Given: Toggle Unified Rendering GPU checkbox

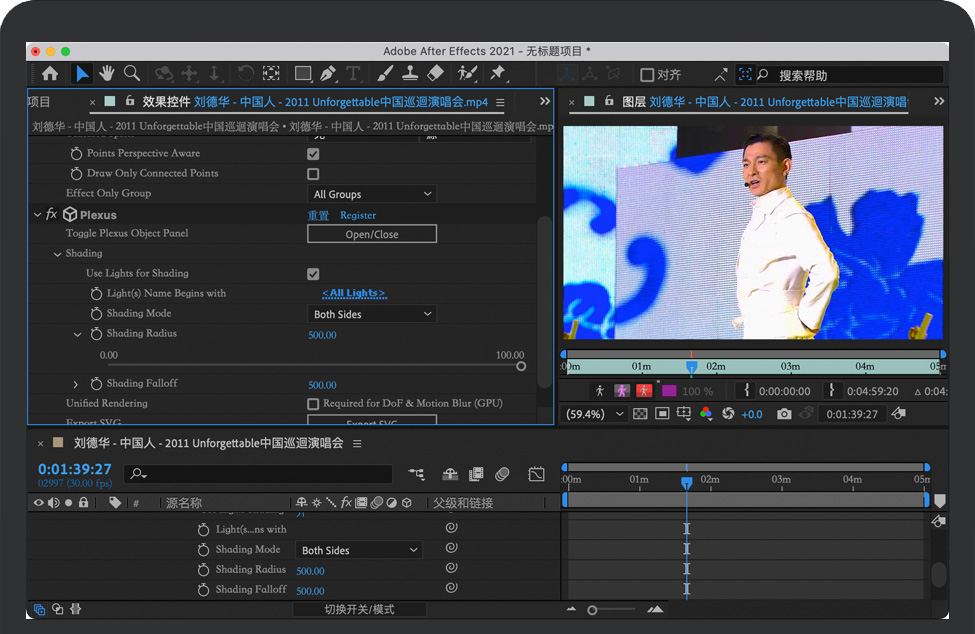Looking at the screenshot, I should [313, 404].
